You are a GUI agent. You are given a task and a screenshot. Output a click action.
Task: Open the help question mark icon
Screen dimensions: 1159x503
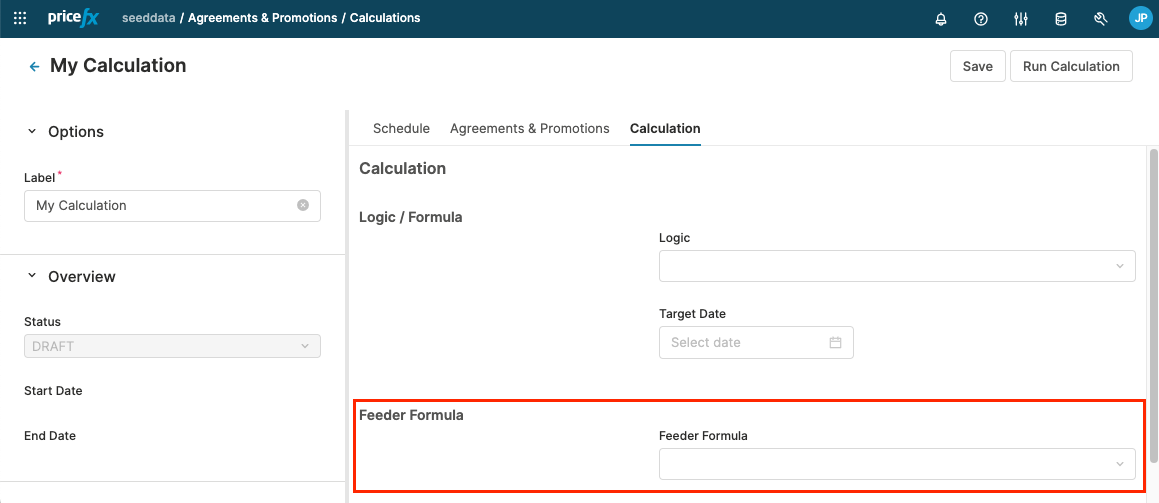[x=981, y=19]
